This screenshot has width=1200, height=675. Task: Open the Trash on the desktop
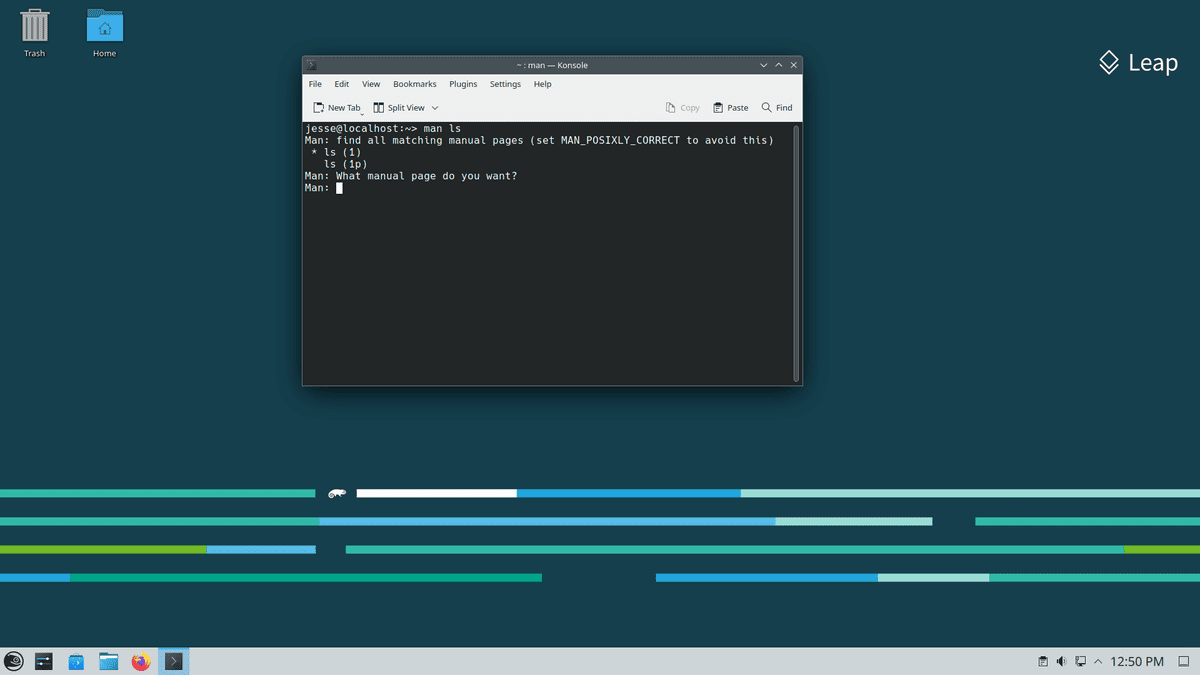[34, 25]
